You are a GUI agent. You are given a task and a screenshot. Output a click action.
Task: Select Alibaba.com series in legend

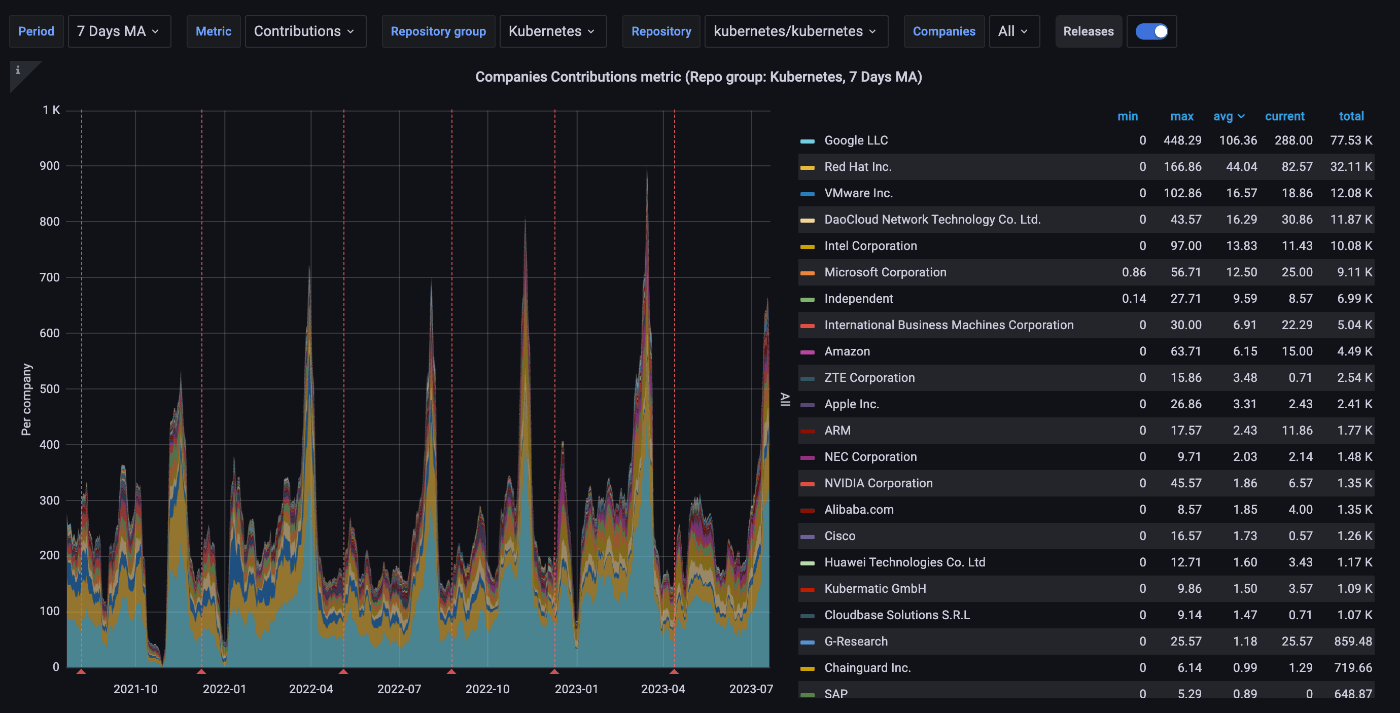pyautogui.click(x=858, y=510)
